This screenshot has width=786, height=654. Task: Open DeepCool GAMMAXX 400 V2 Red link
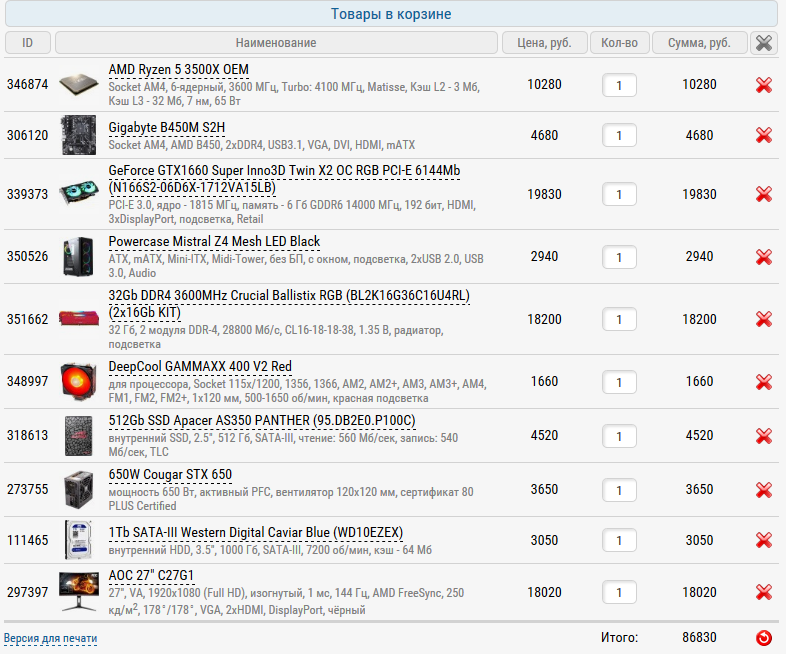pyautogui.click(x=200, y=367)
